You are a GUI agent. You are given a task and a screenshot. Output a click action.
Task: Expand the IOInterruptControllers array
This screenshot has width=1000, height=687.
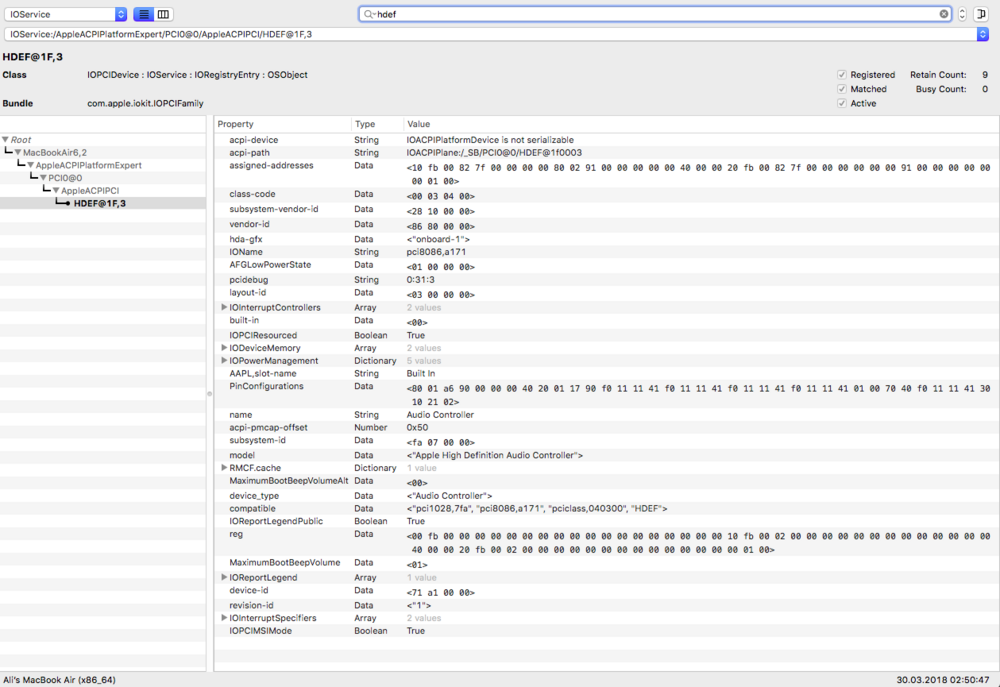[224, 308]
